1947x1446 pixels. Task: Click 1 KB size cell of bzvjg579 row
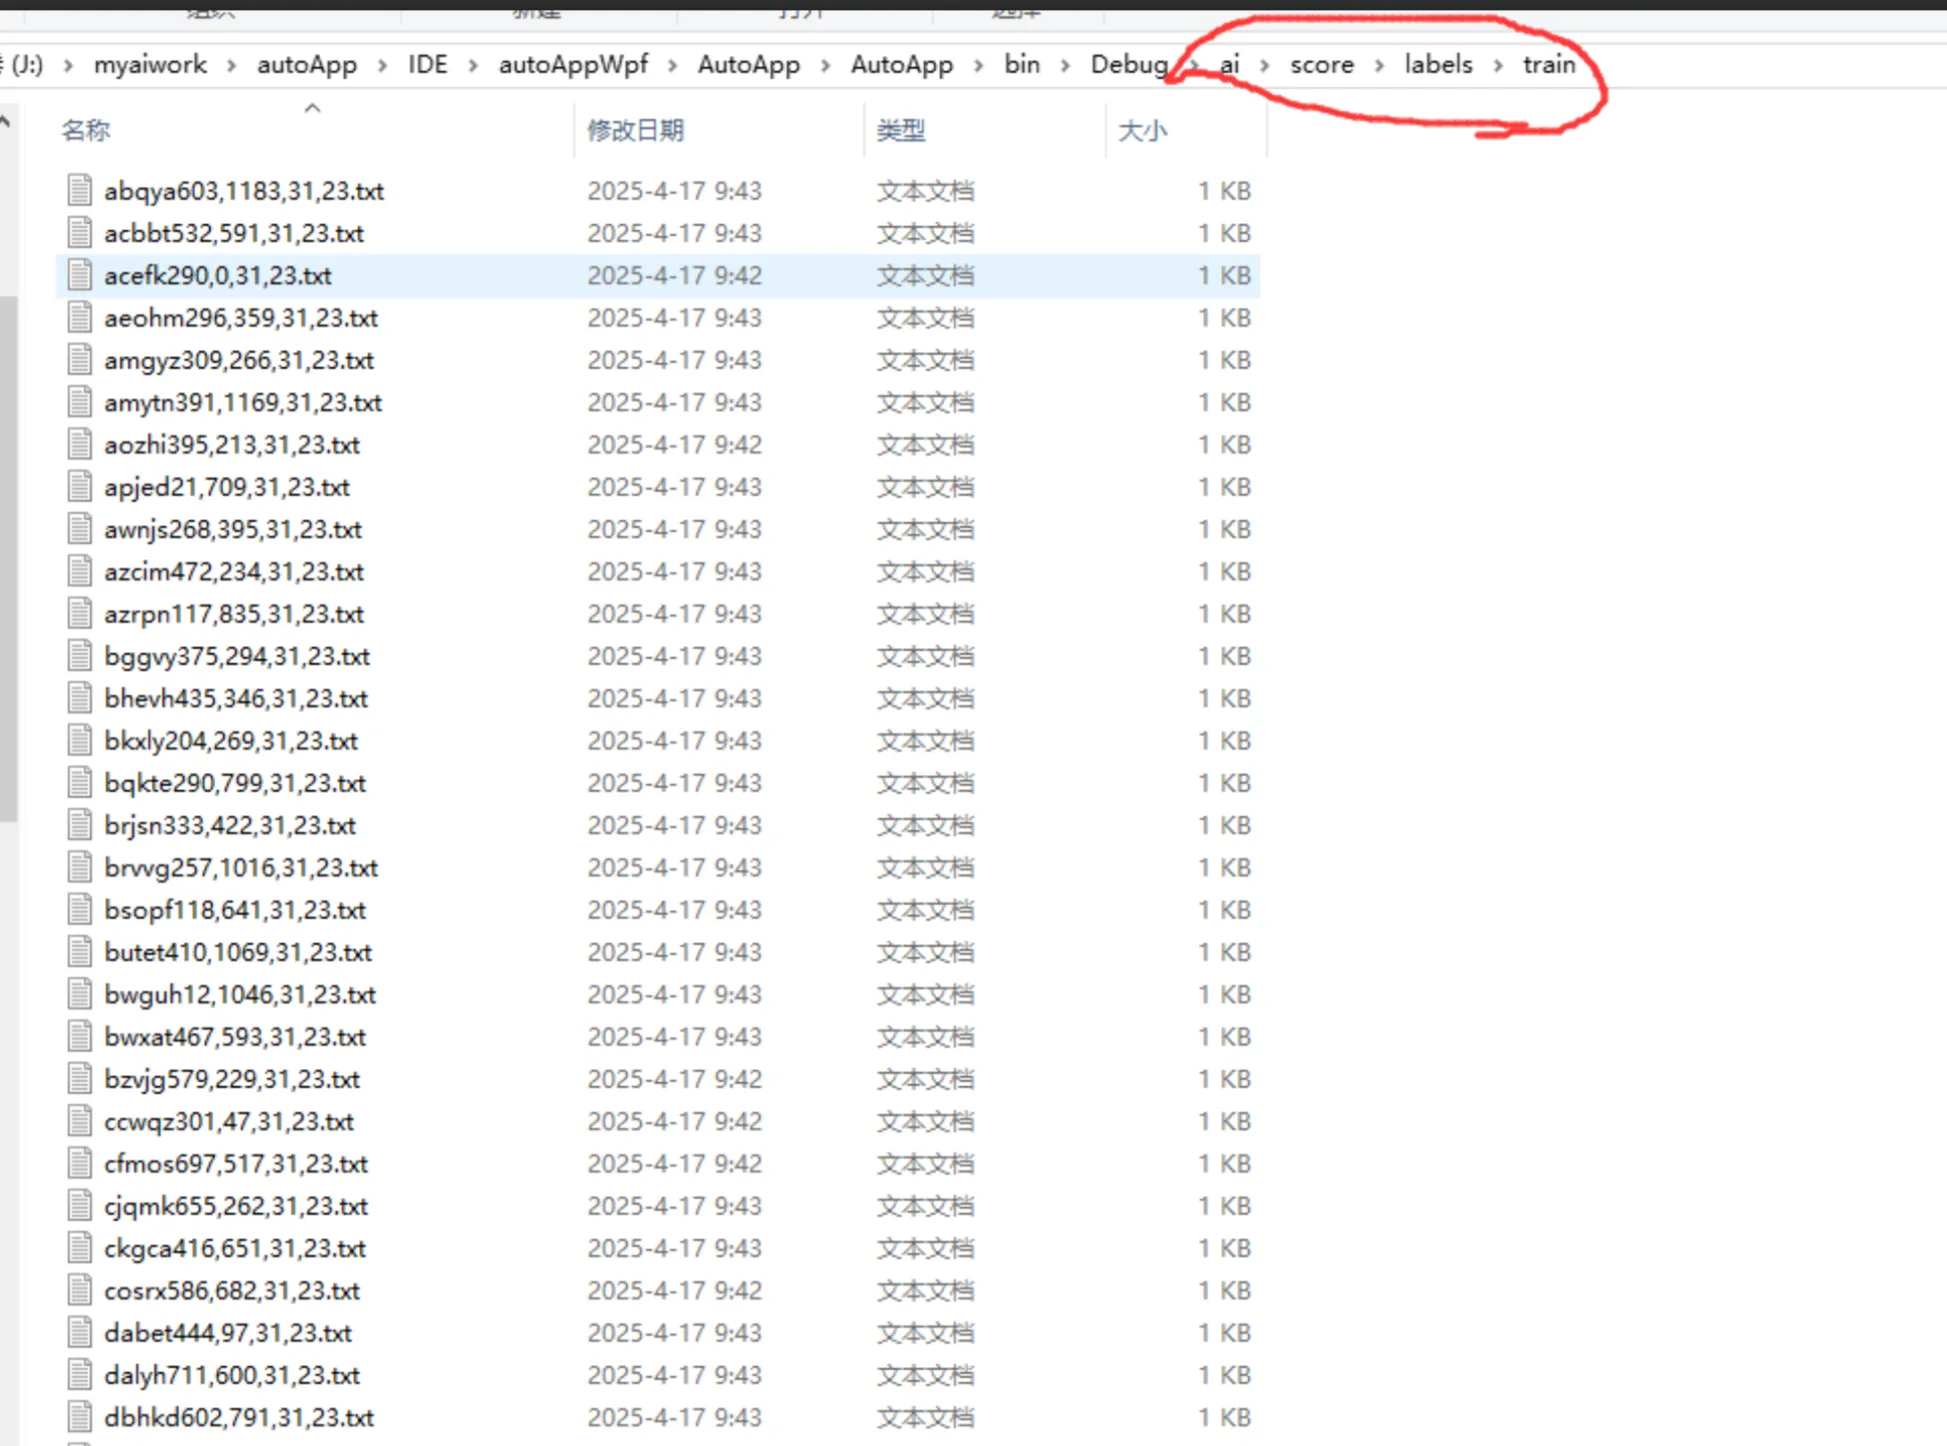tap(1224, 1079)
